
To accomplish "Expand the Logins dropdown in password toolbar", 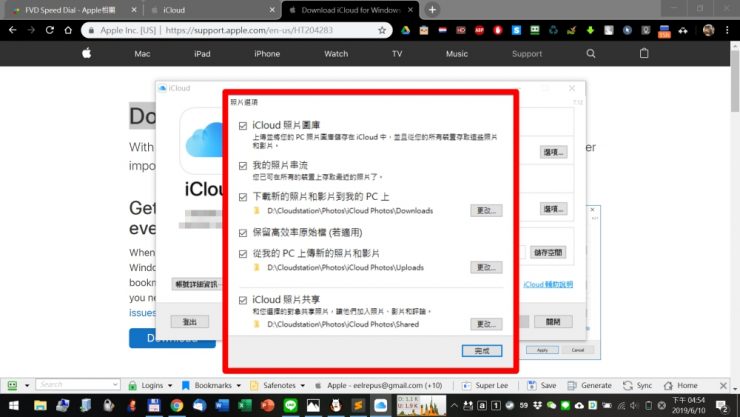I will point(169,385).
